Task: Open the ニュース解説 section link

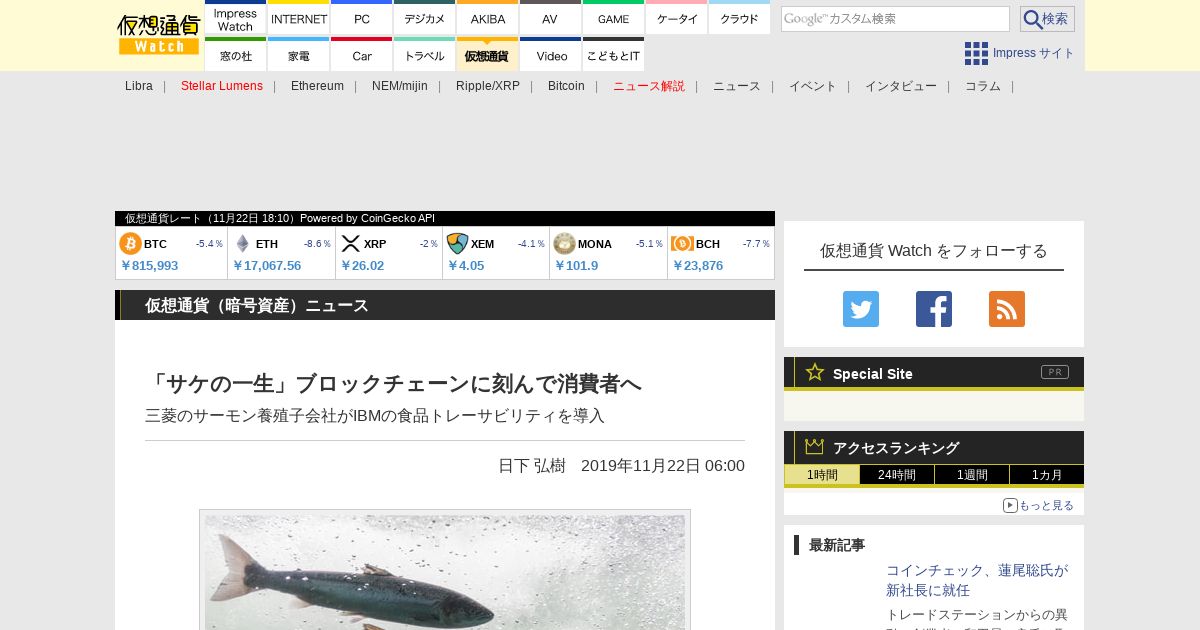Action: [x=649, y=86]
